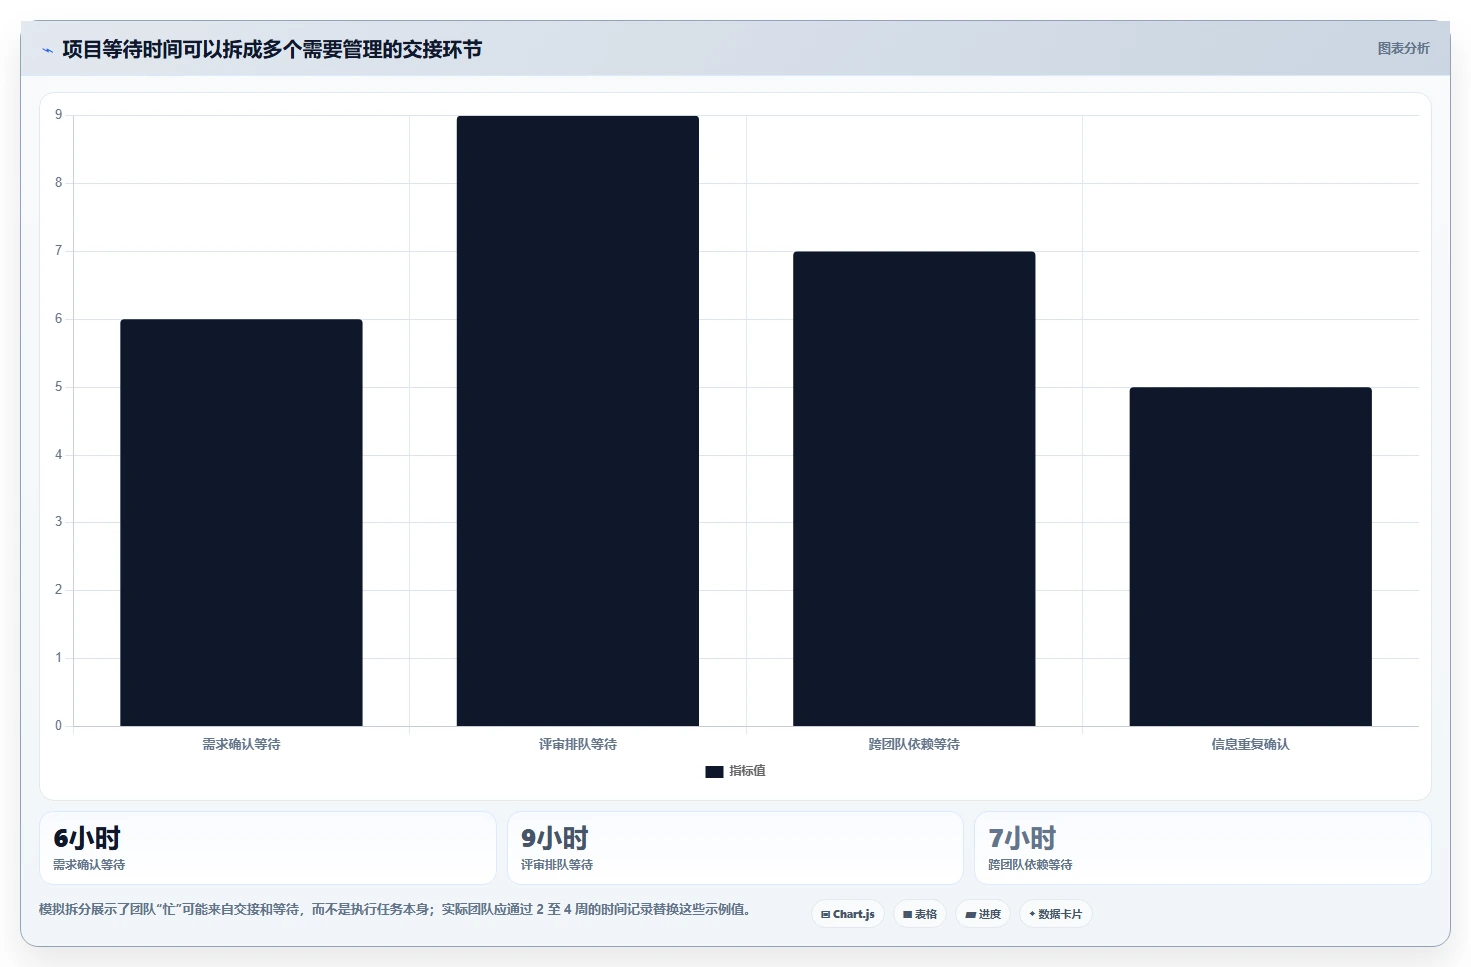
Task: Click 评审排队等待 caption under 9小时
Action: (x=557, y=865)
